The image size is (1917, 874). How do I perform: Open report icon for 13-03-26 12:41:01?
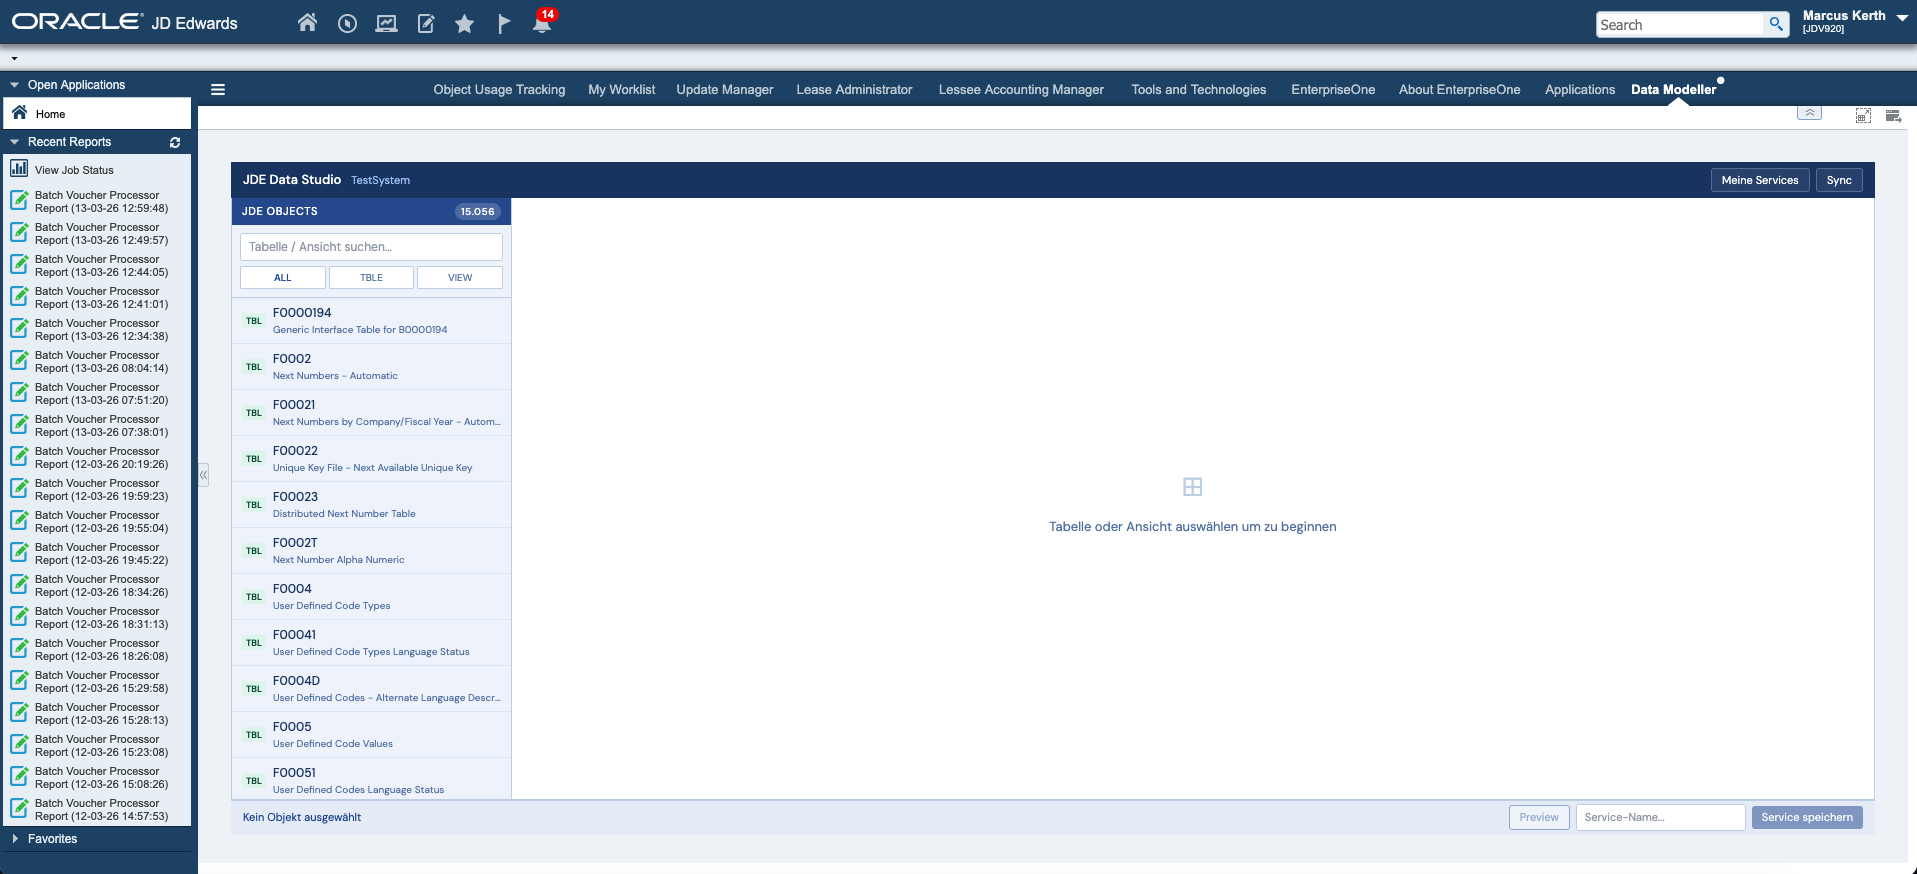click(19, 296)
